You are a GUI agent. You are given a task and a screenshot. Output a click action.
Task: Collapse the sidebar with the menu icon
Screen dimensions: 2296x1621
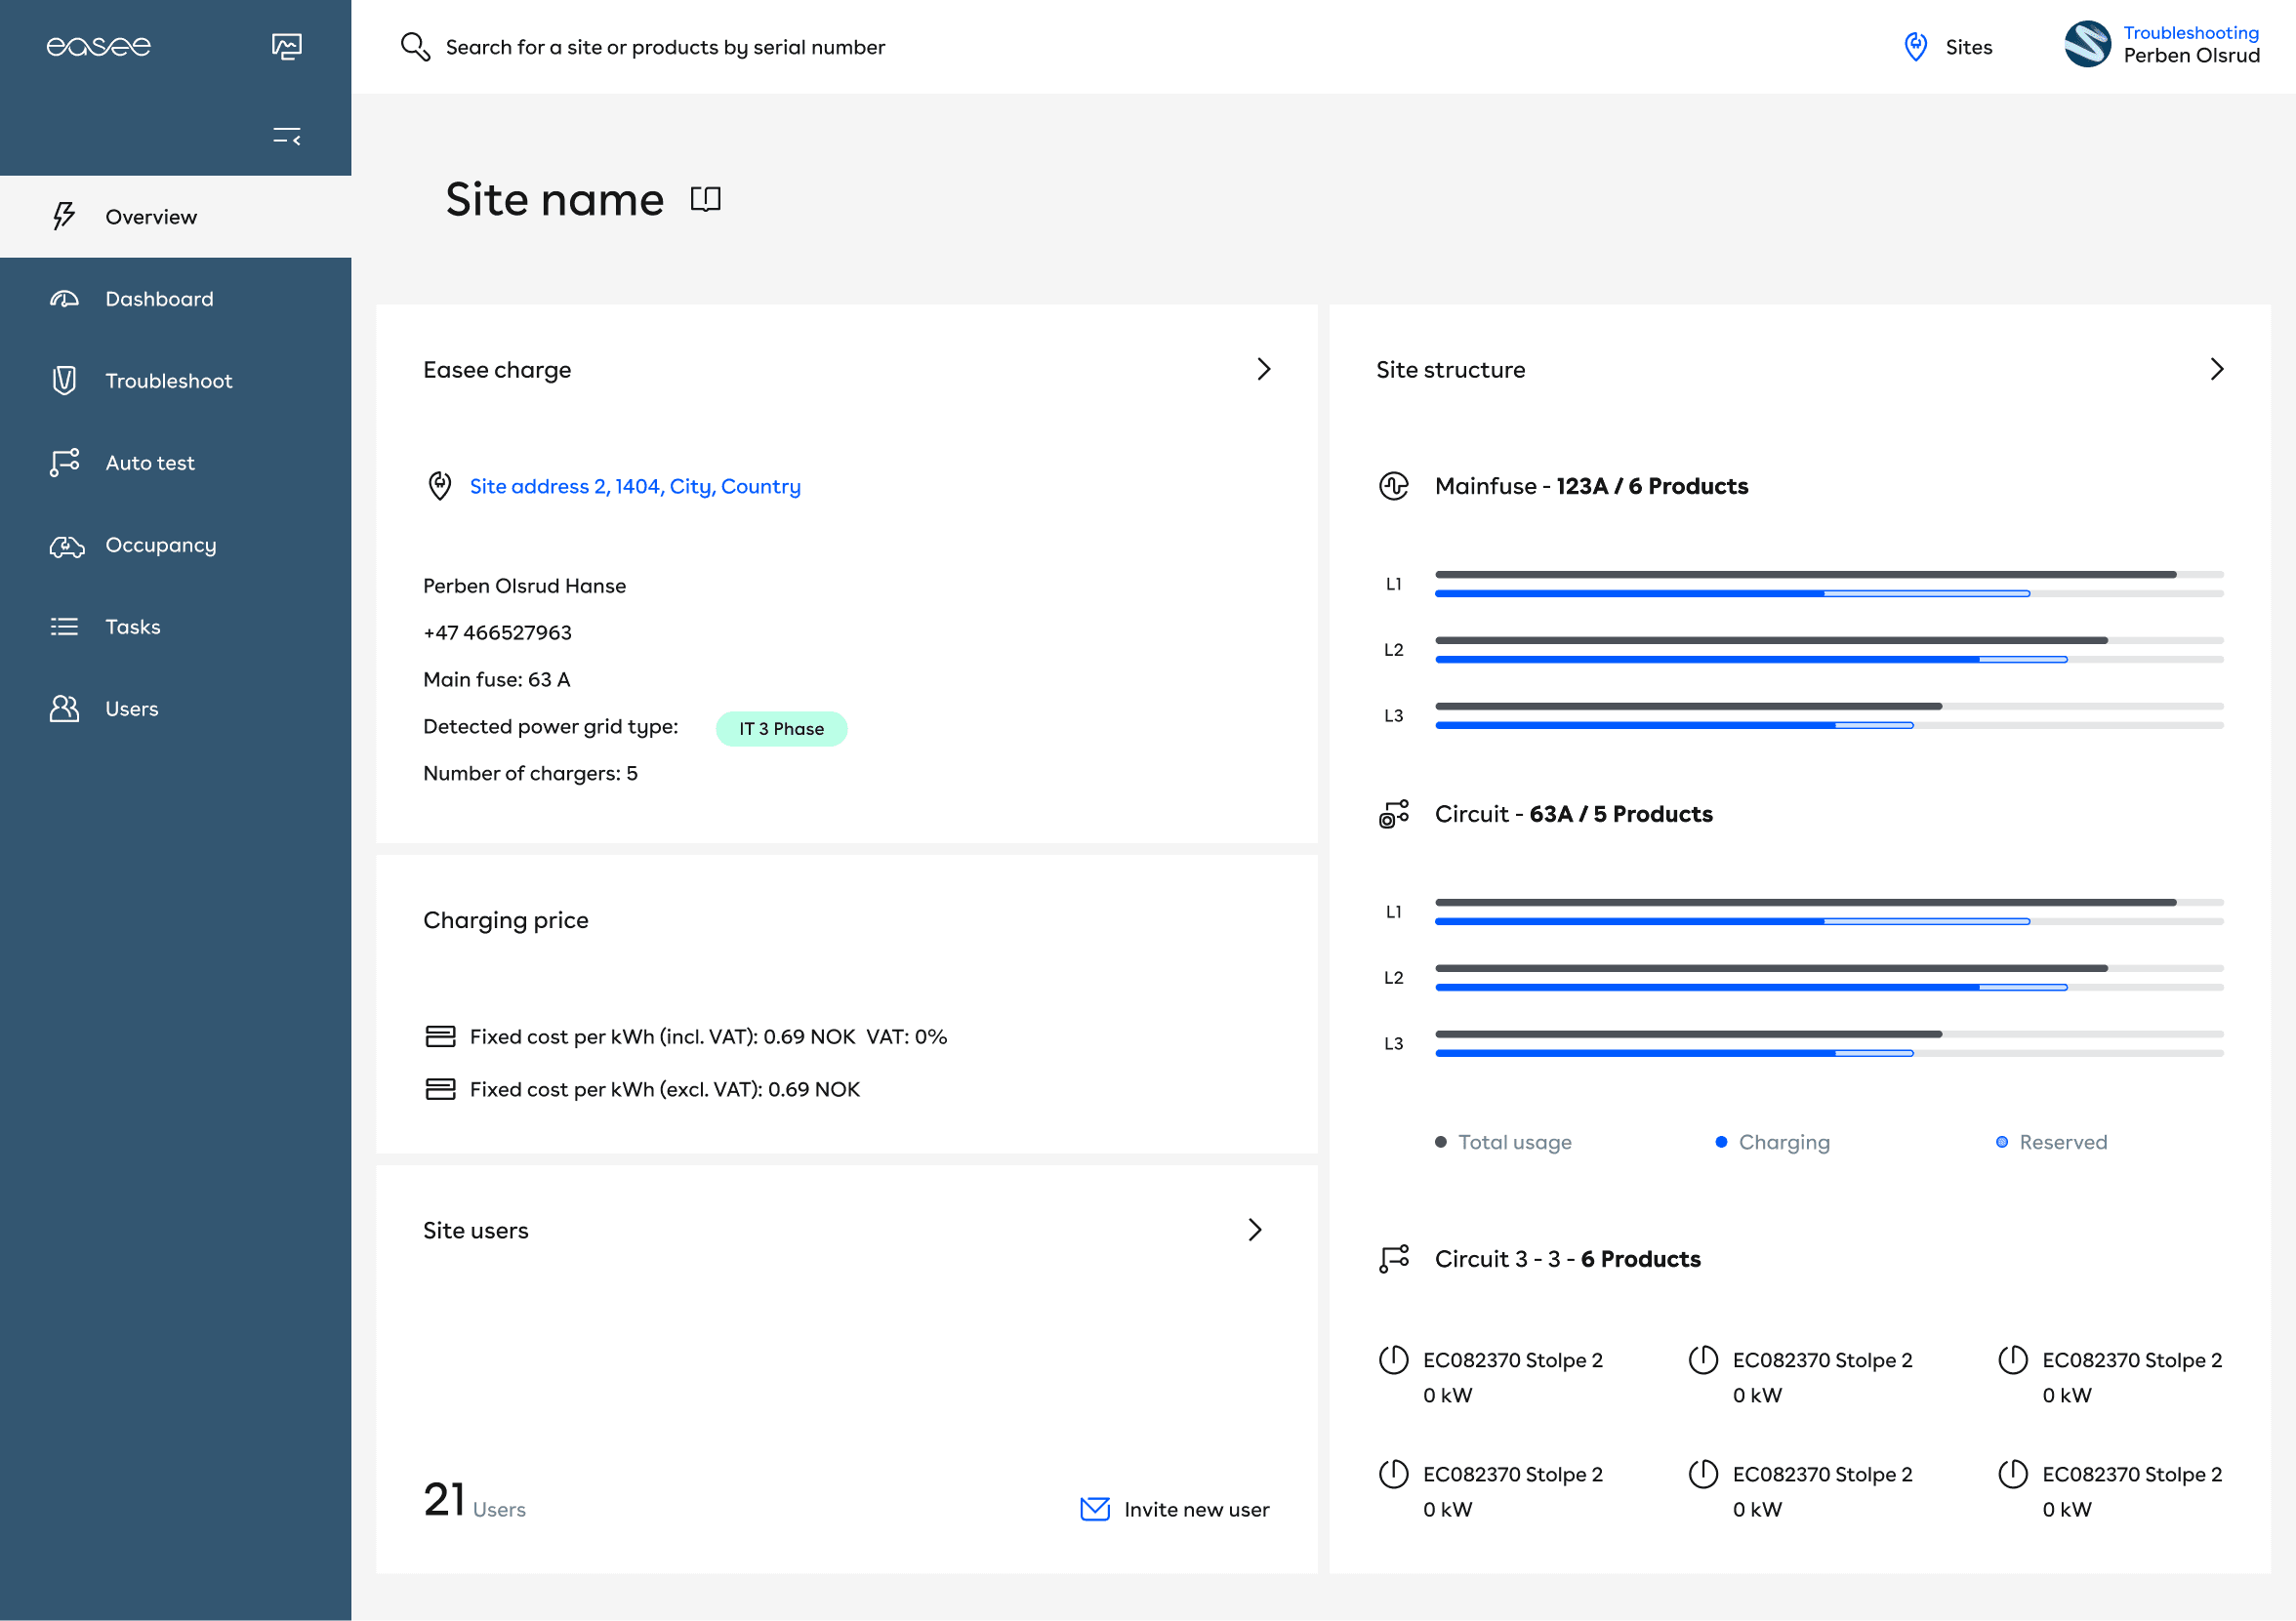pos(286,136)
